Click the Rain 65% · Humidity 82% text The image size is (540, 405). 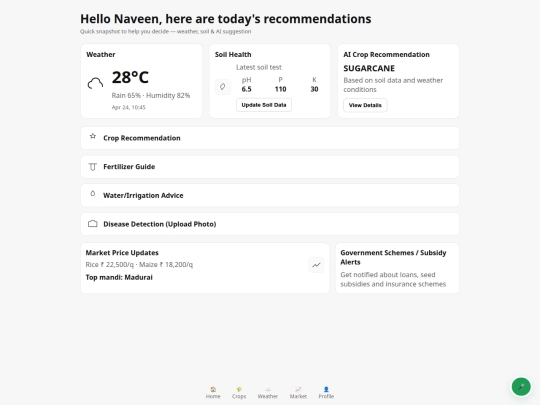(150, 95)
